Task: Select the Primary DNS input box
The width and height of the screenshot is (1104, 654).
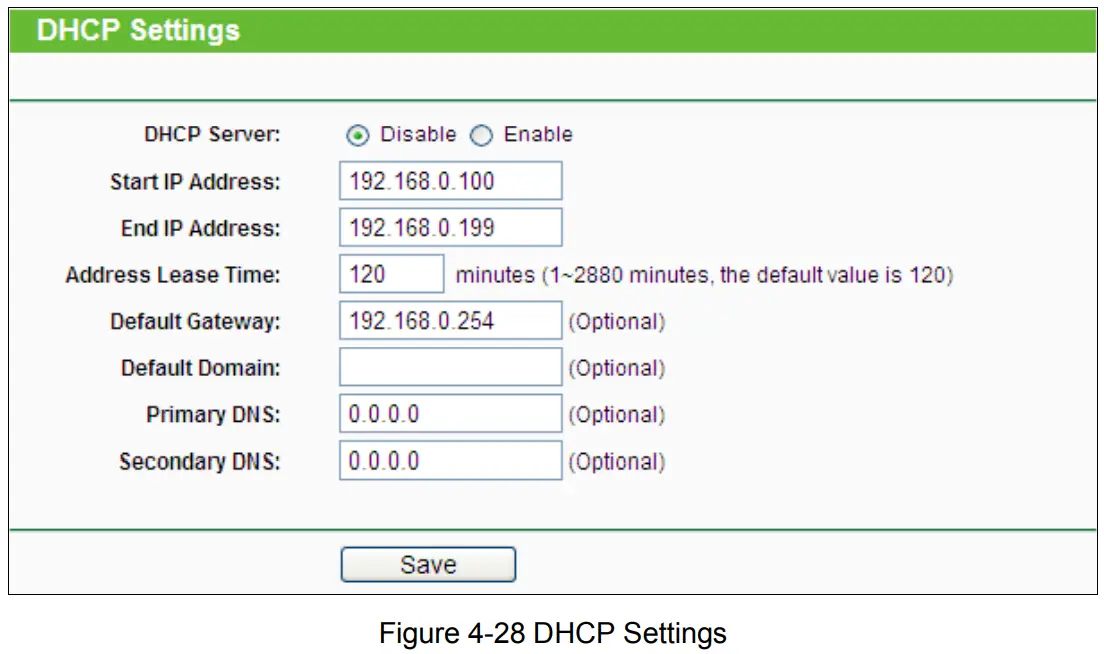Action: (450, 414)
